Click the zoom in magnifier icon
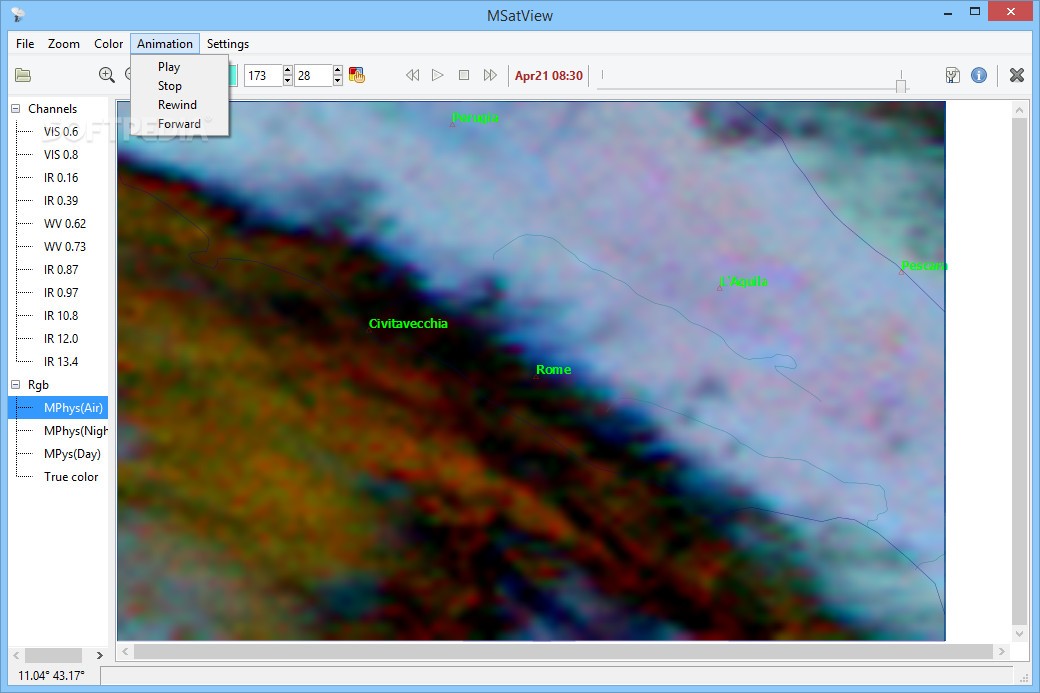Viewport: 1040px width, 693px height. 107,75
